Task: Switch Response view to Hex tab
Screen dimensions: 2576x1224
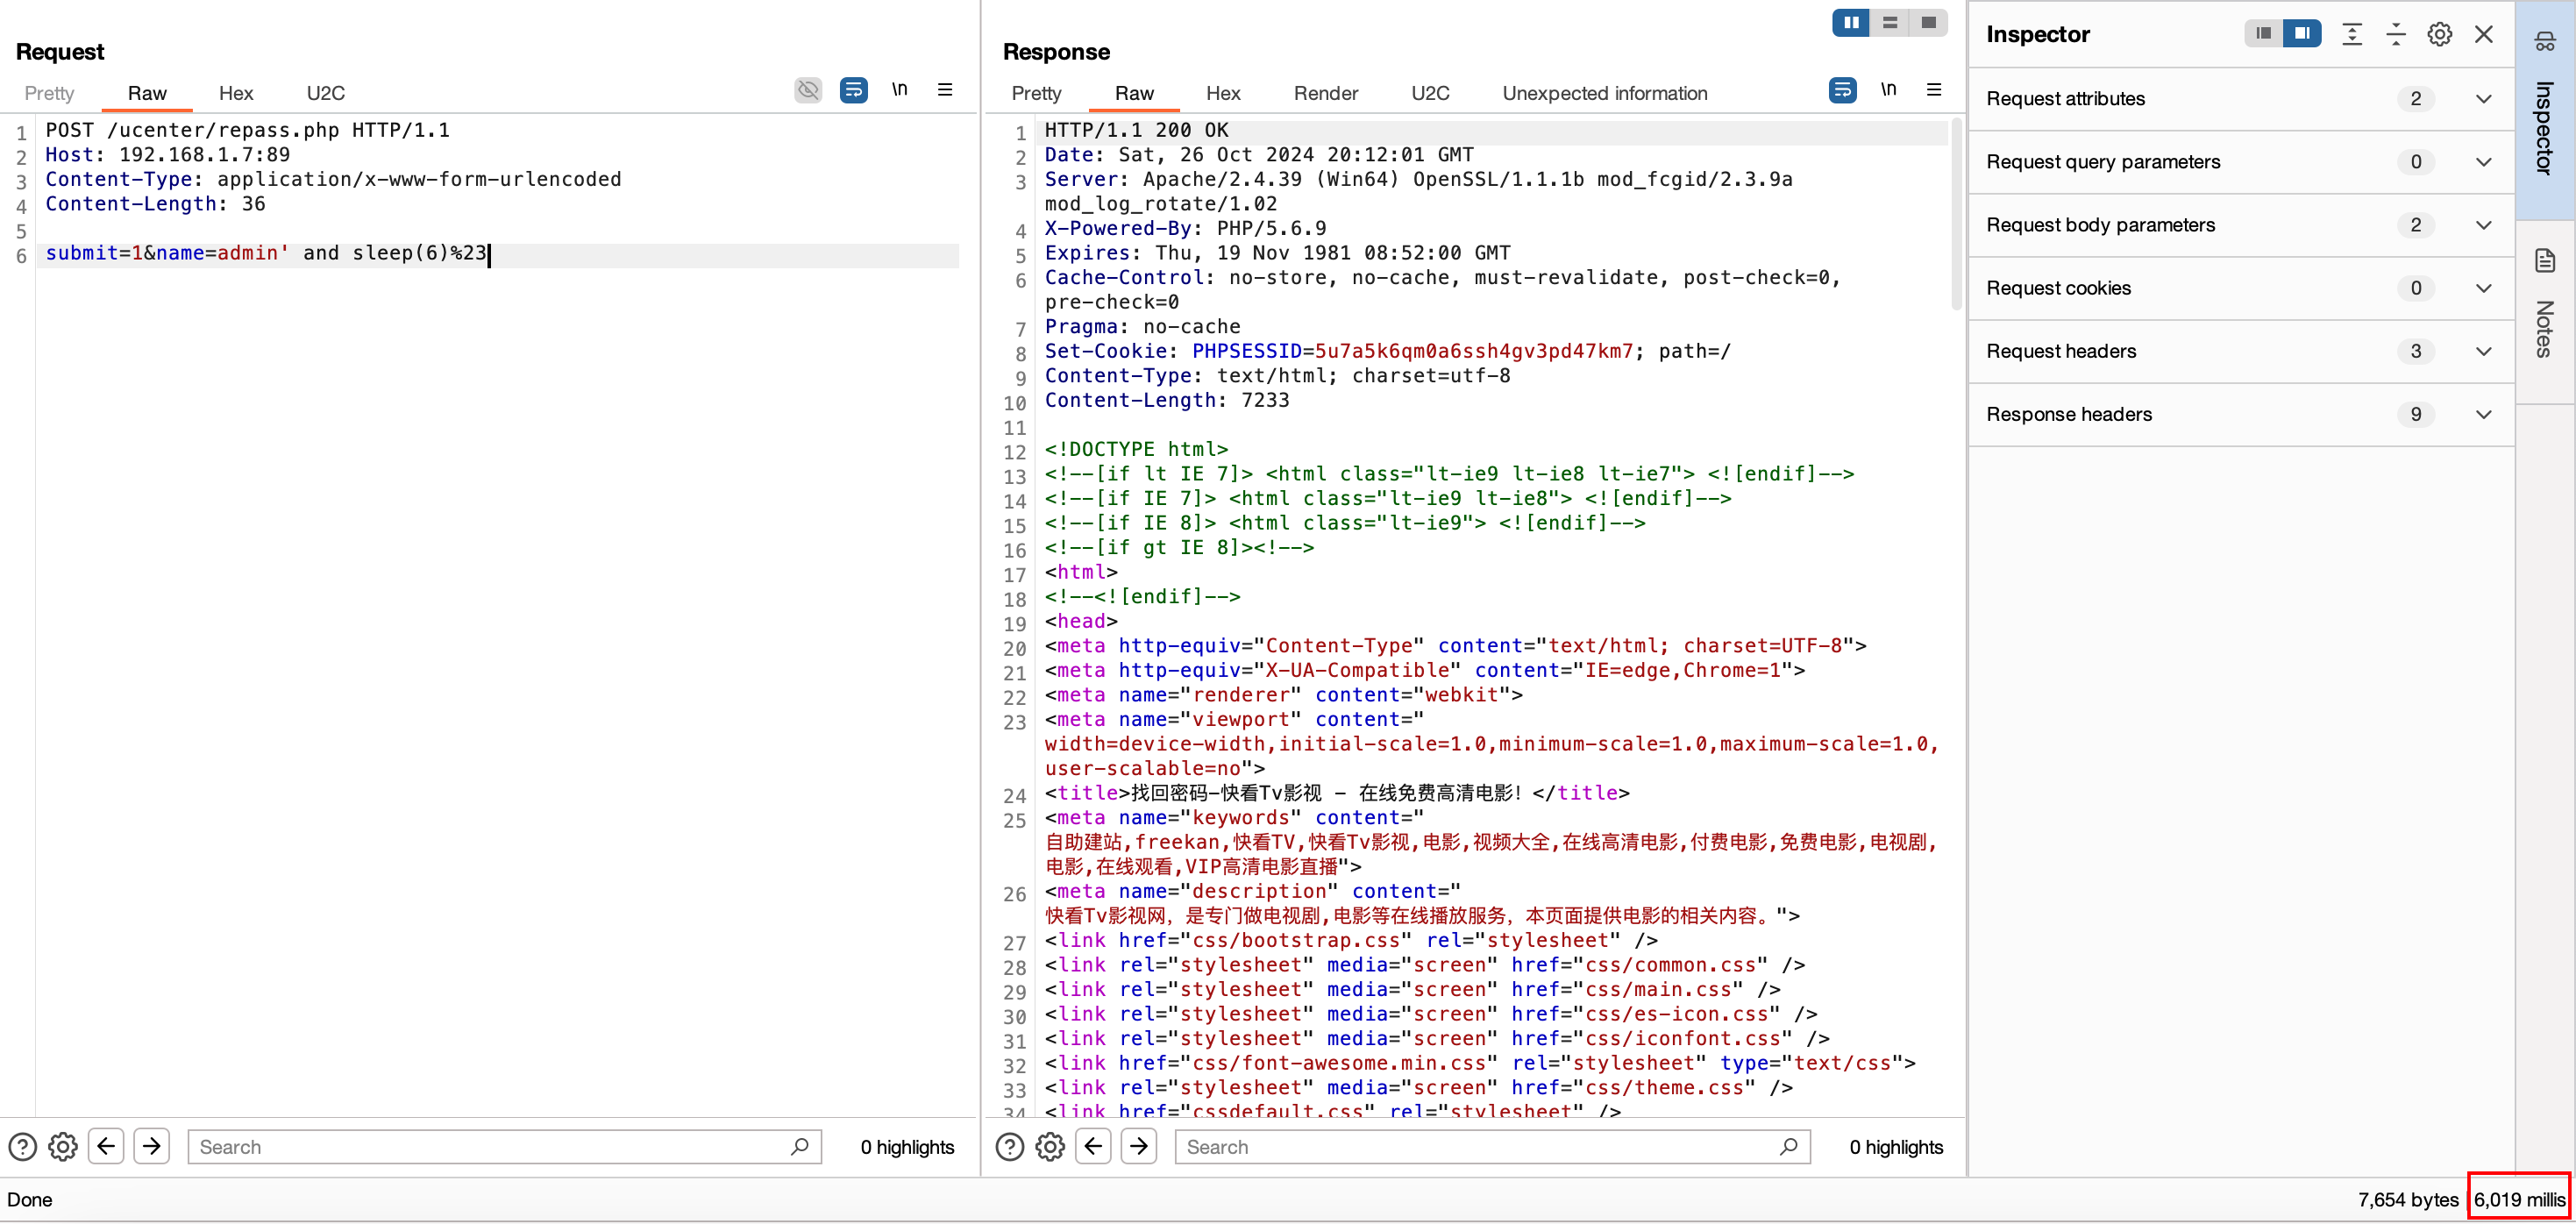Action: click(1222, 93)
